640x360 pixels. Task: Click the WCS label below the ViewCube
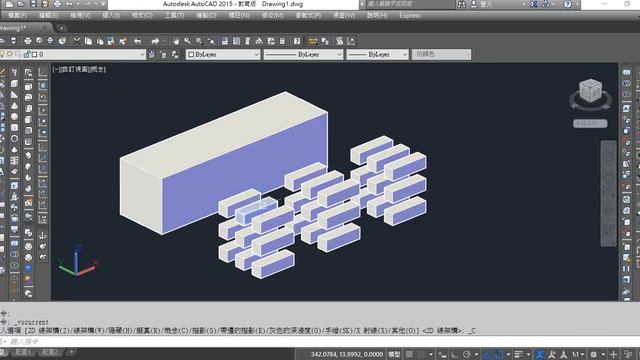tap(590, 123)
